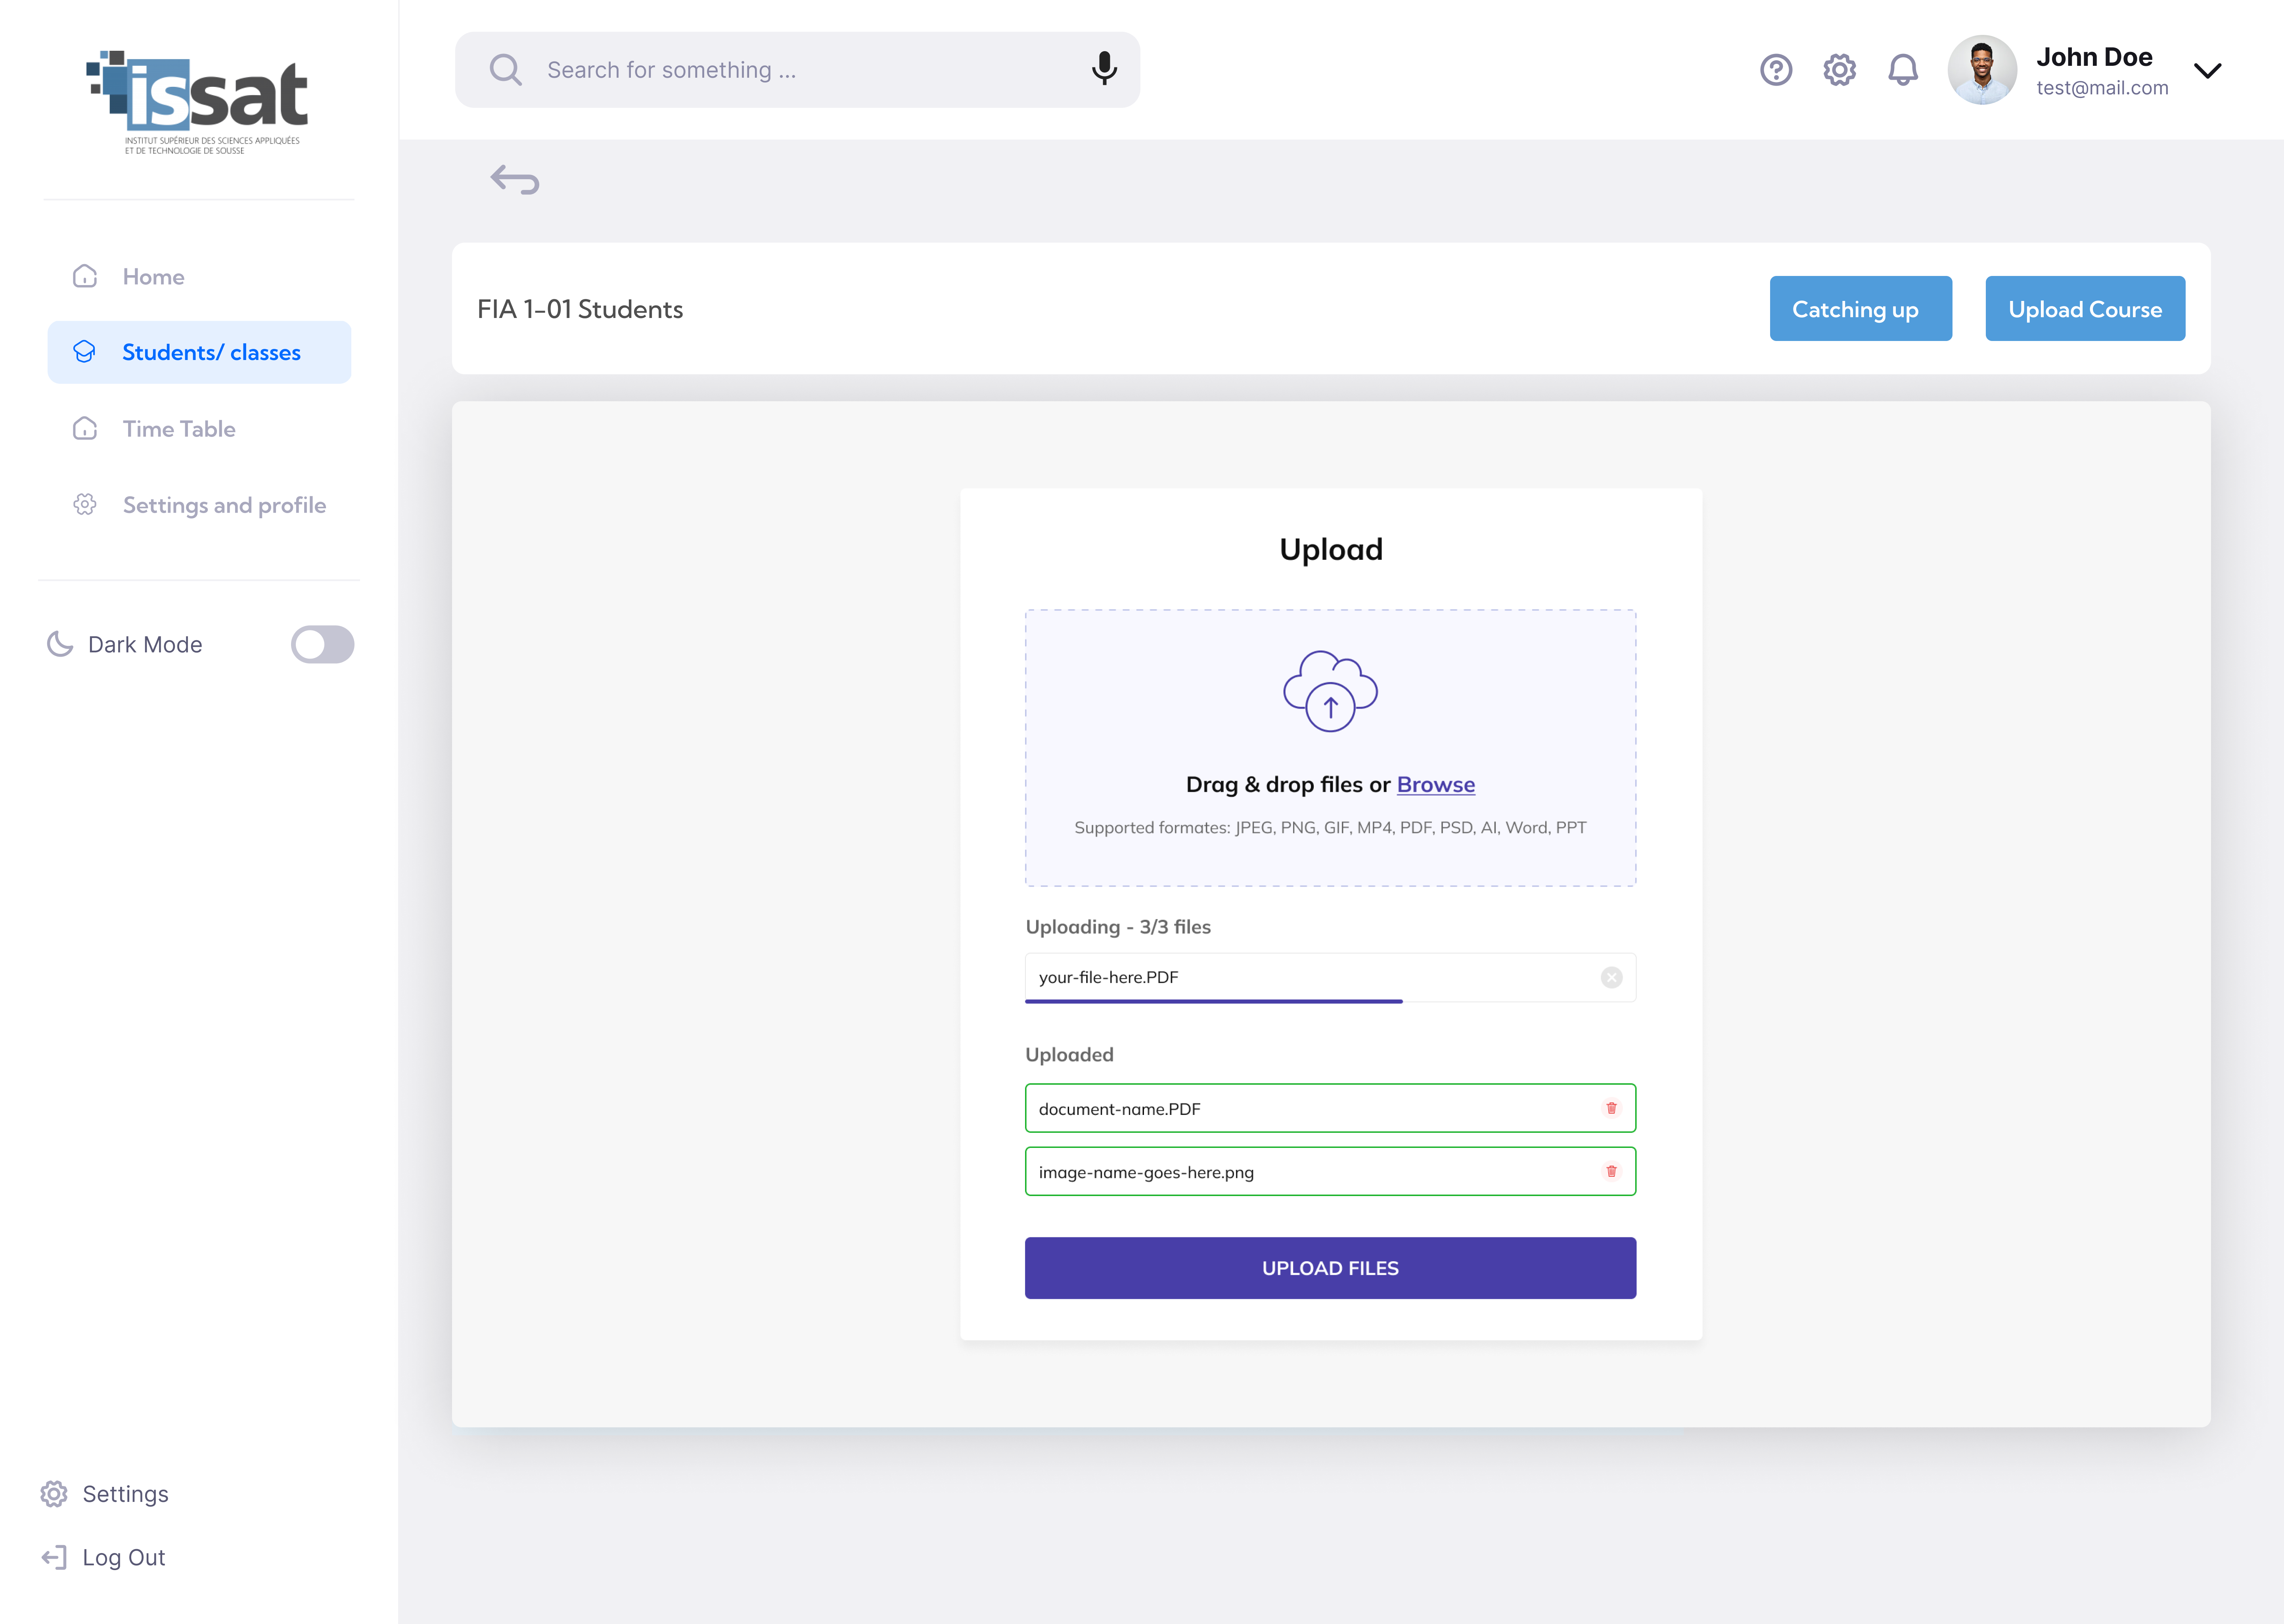
Task: Expand user account dropdown chevron
Action: tap(2207, 70)
